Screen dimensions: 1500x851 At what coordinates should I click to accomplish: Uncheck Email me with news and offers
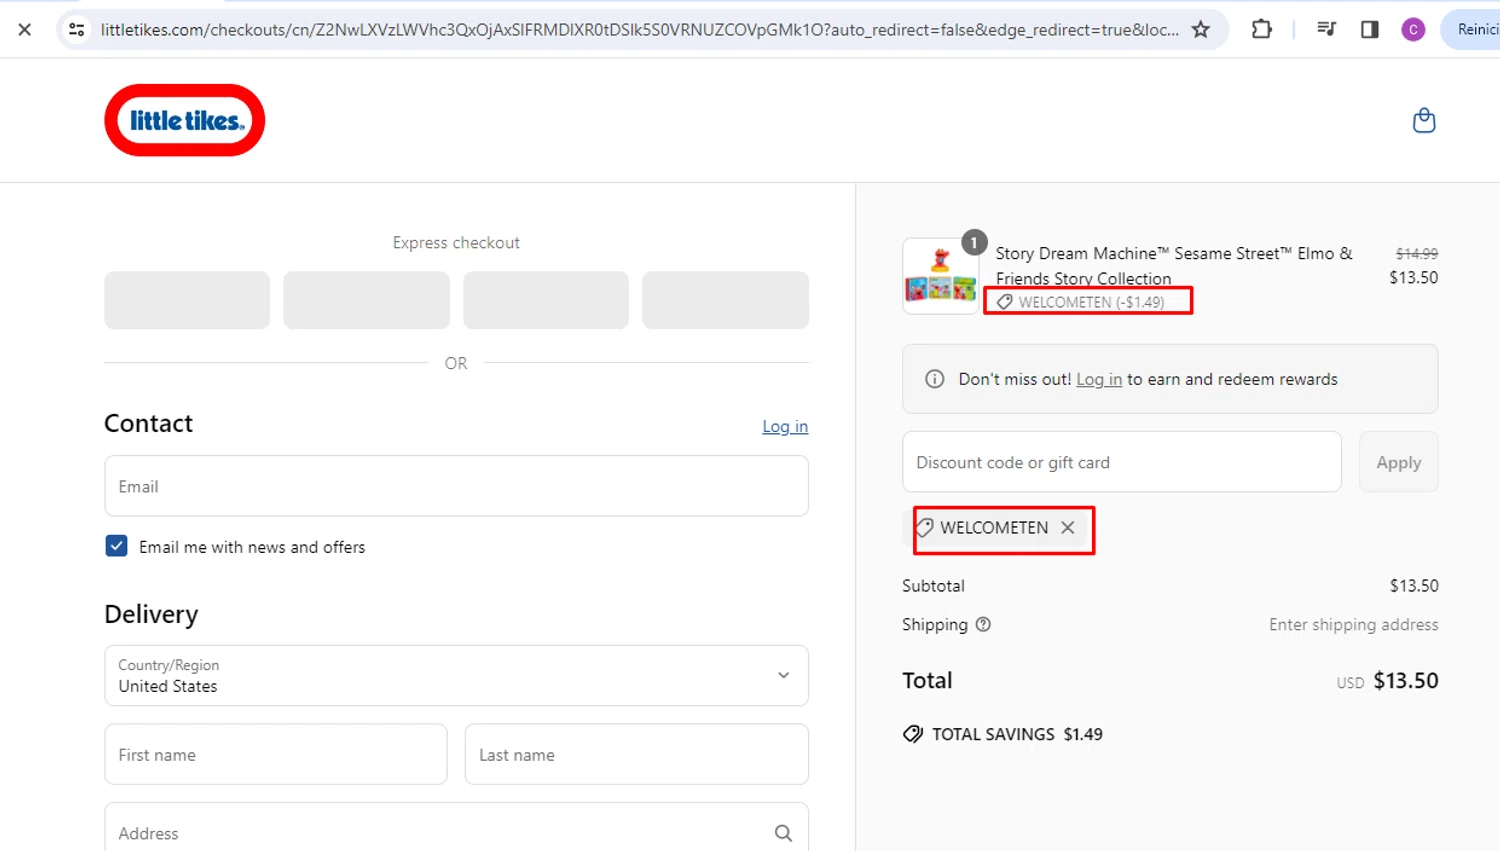point(116,546)
